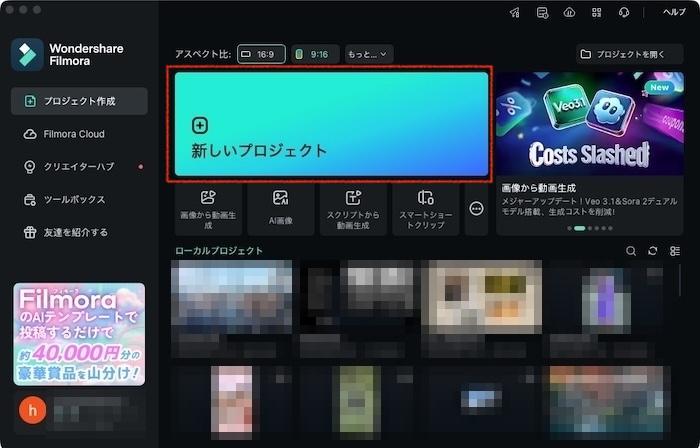Screen dimensions: 700x448
Task: Open the task list icon in top bar
Action: point(542,12)
